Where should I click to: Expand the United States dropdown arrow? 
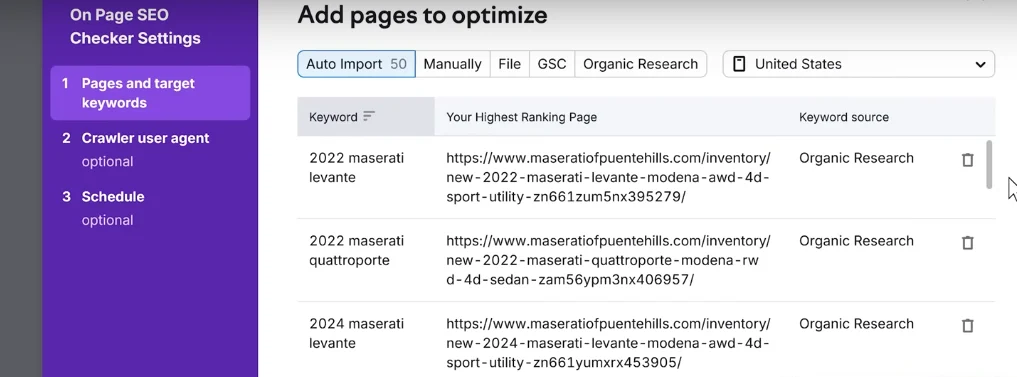point(980,64)
